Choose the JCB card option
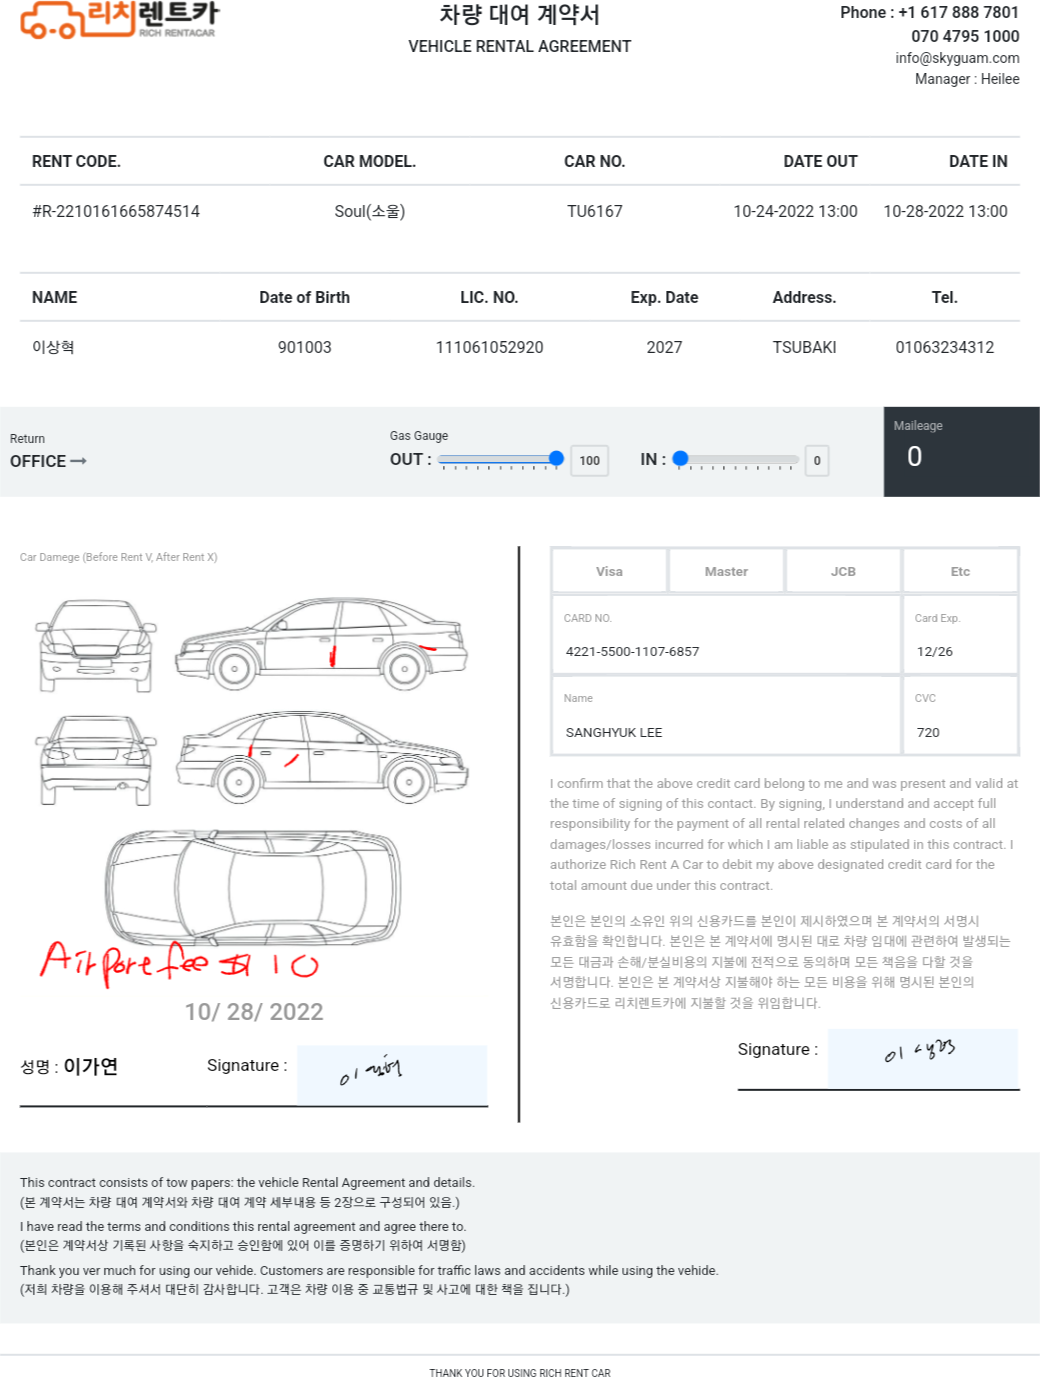1040x1381 pixels. tap(843, 571)
